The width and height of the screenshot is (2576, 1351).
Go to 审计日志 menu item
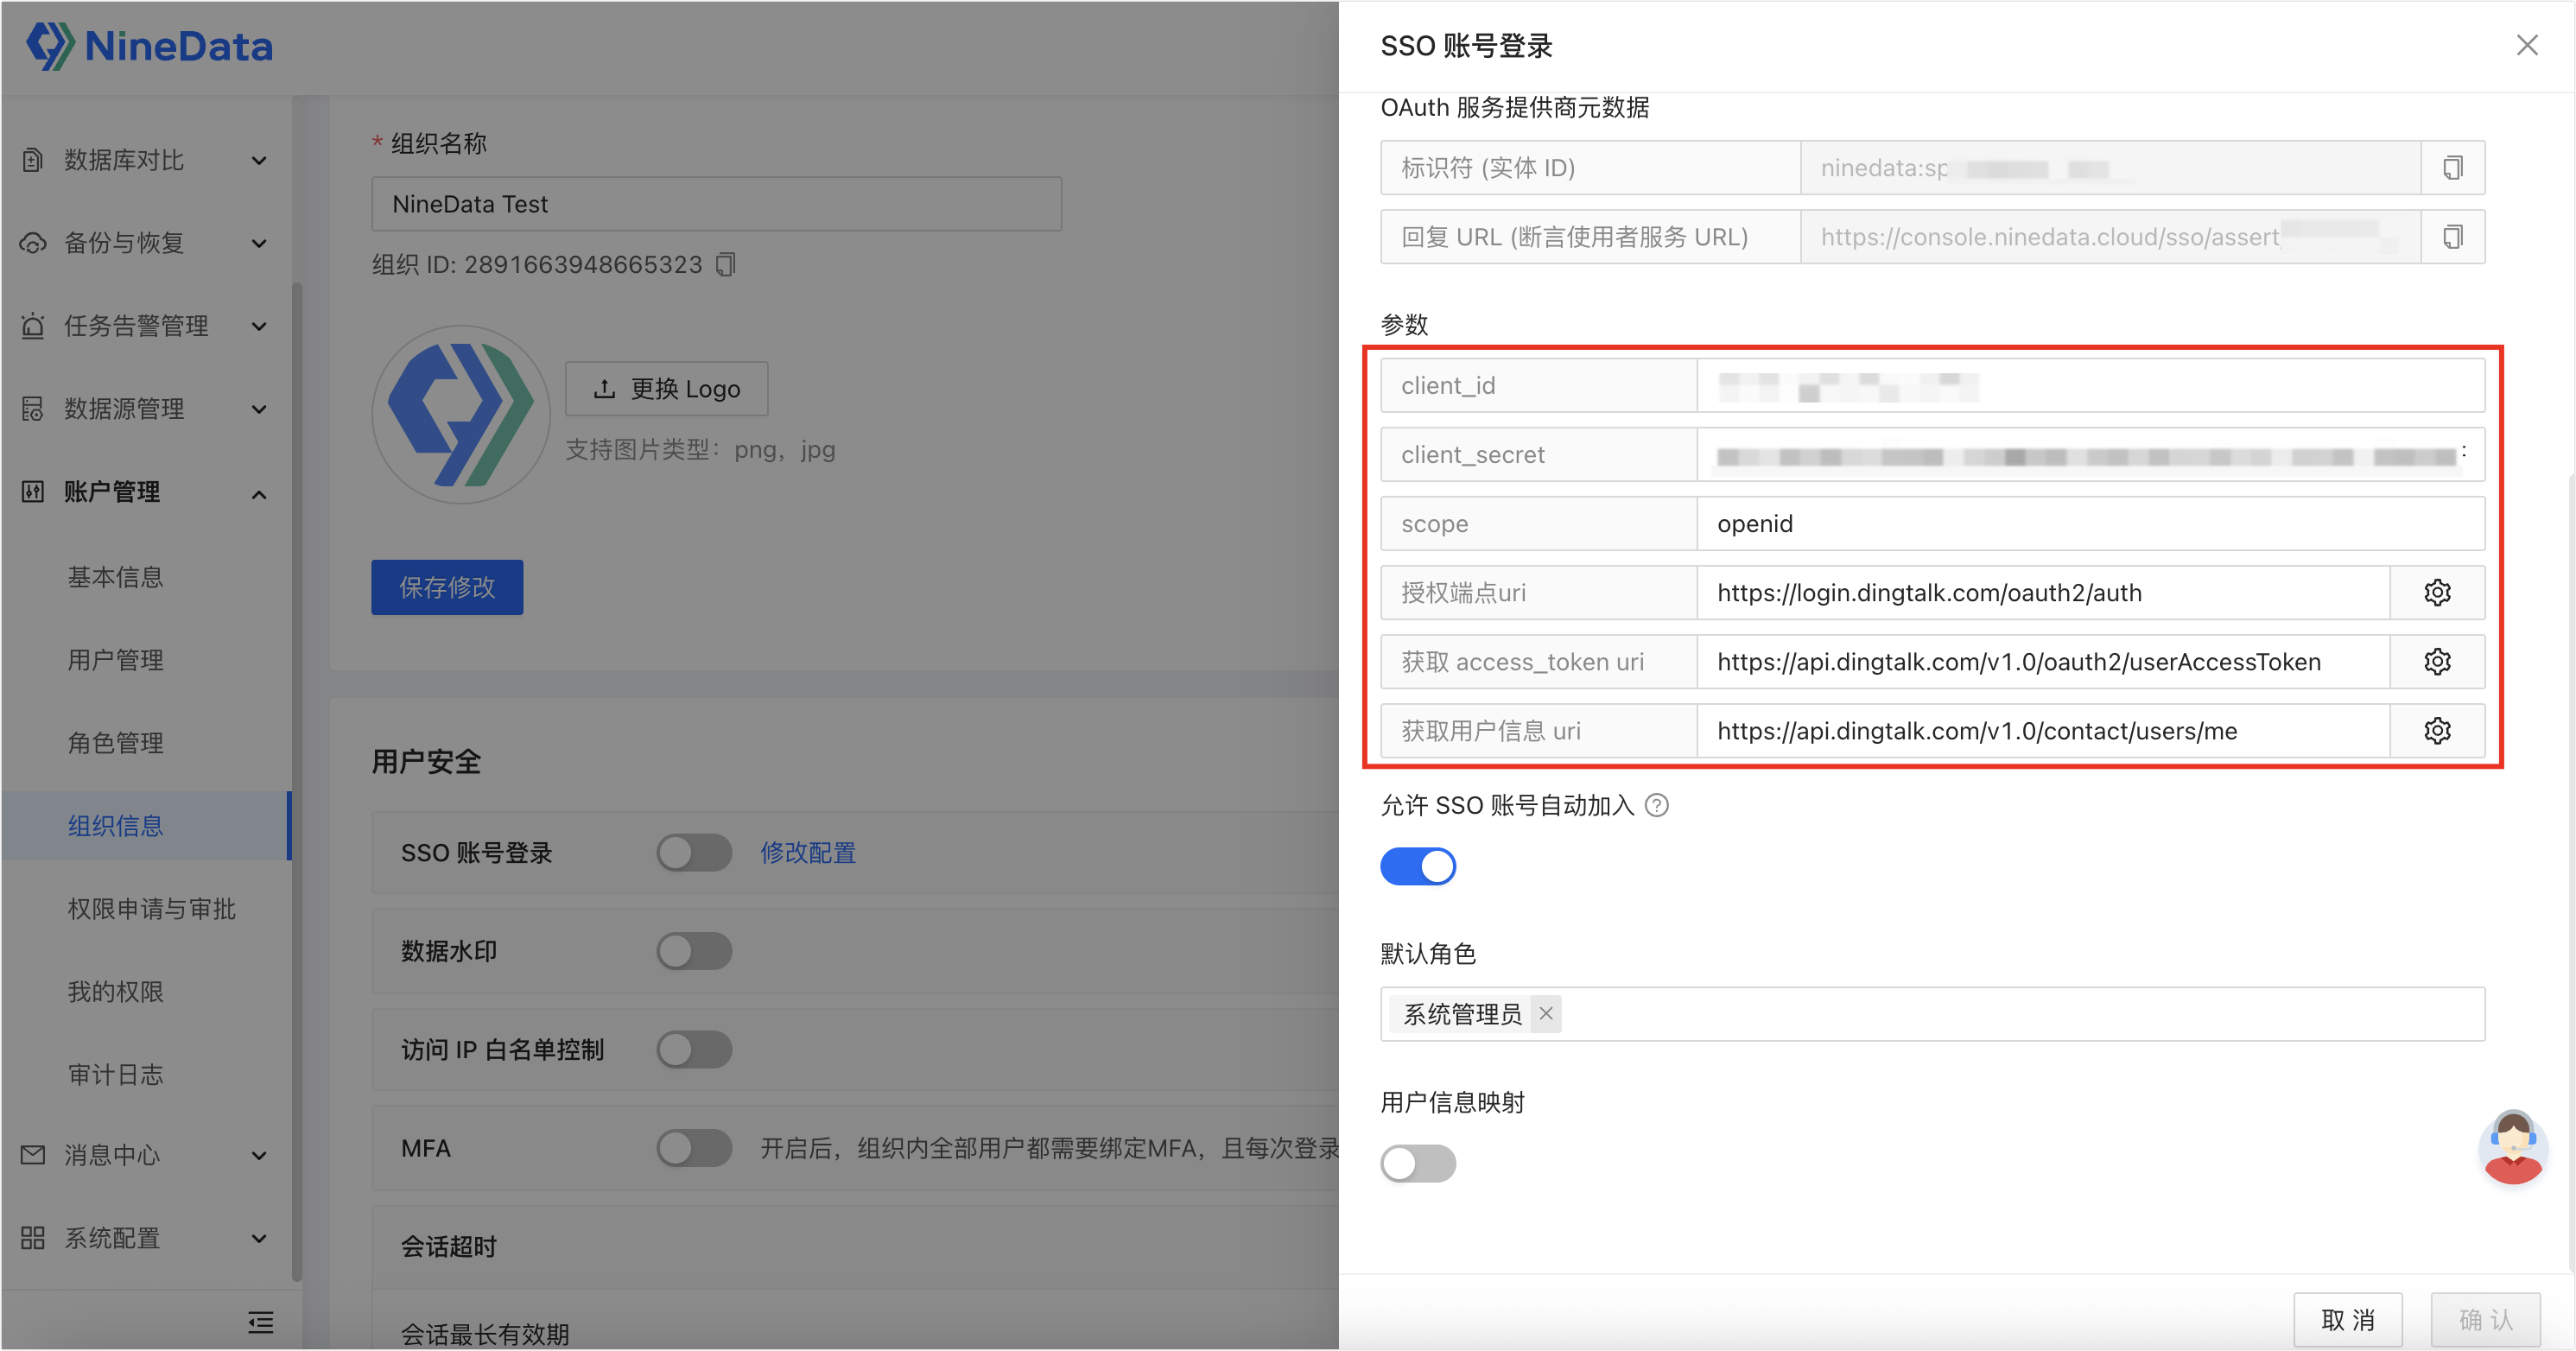[115, 1074]
